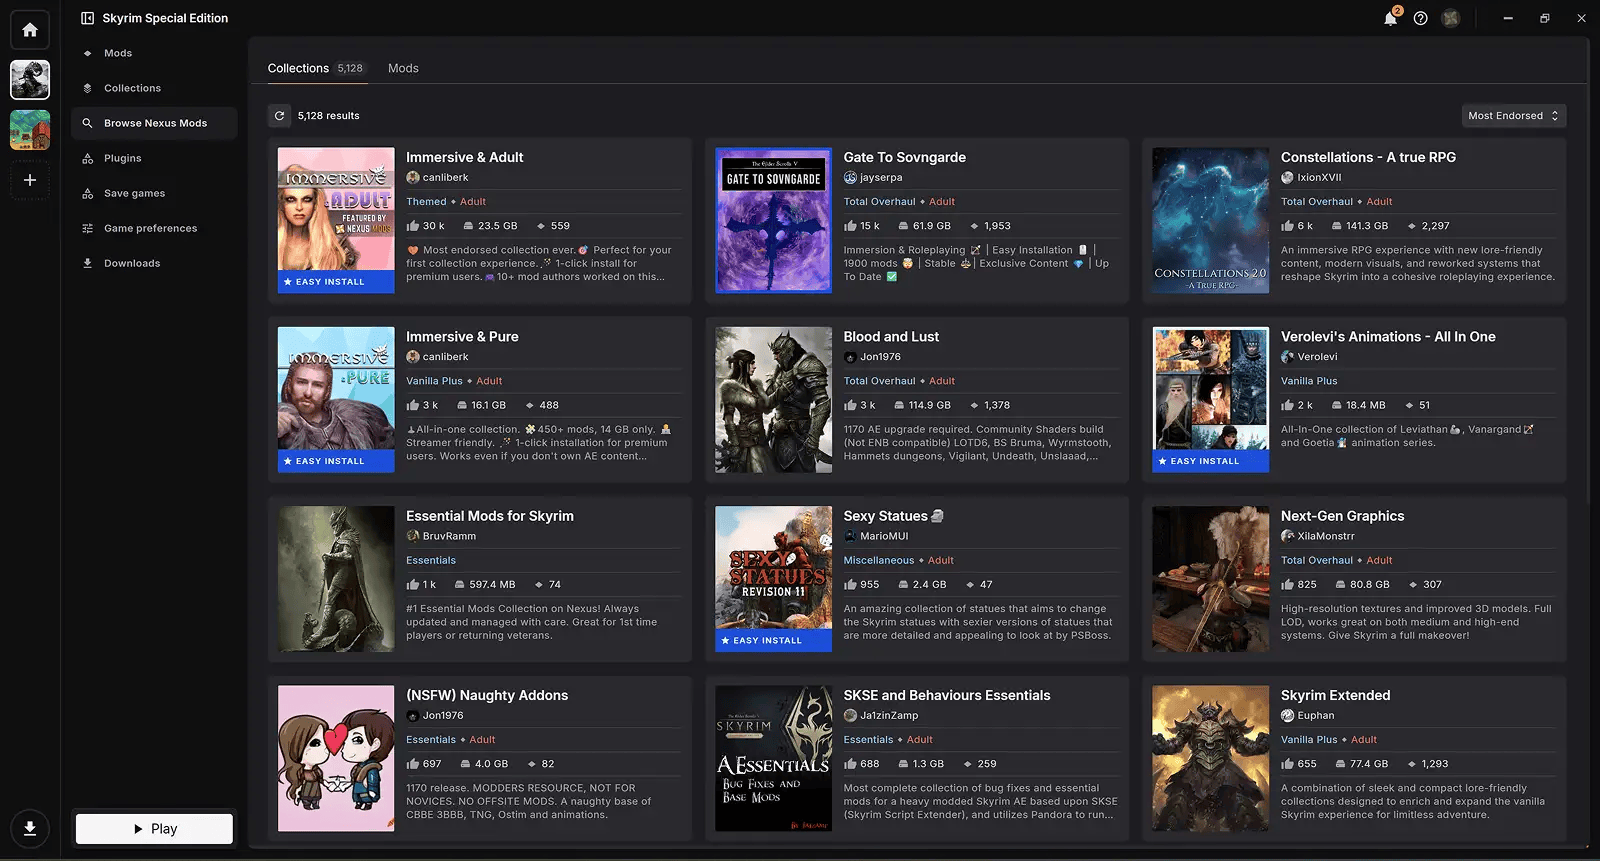
Task: Add a new game with plus icon
Action: click(x=30, y=180)
